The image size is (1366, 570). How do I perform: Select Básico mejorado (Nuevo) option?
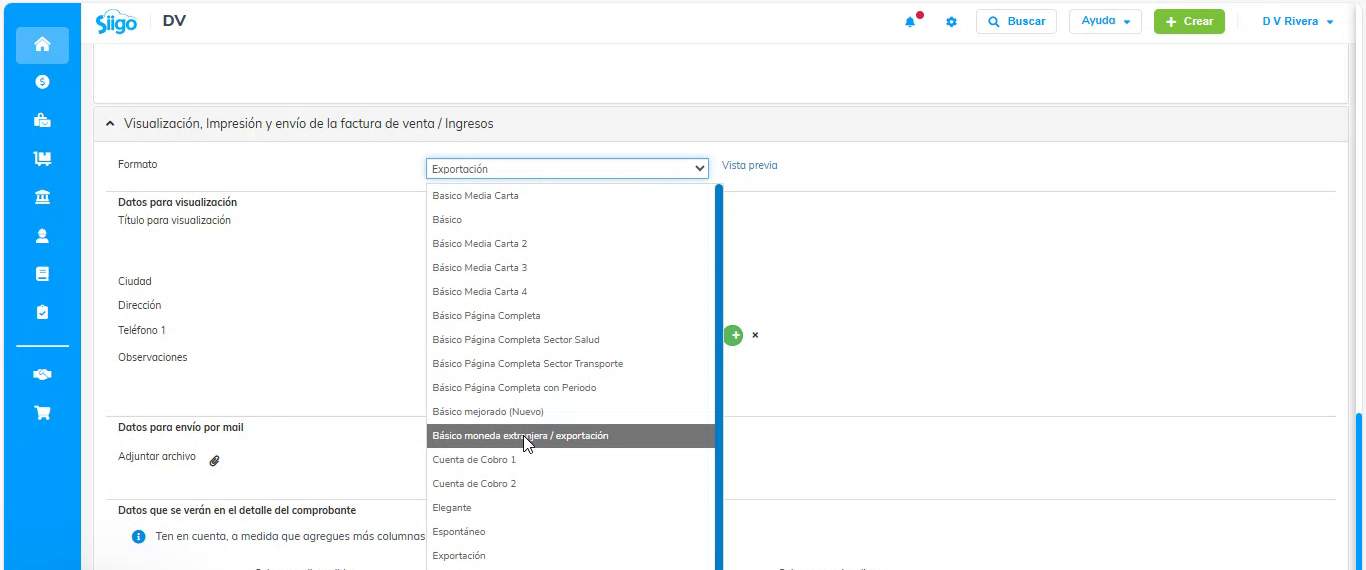coord(570,412)
